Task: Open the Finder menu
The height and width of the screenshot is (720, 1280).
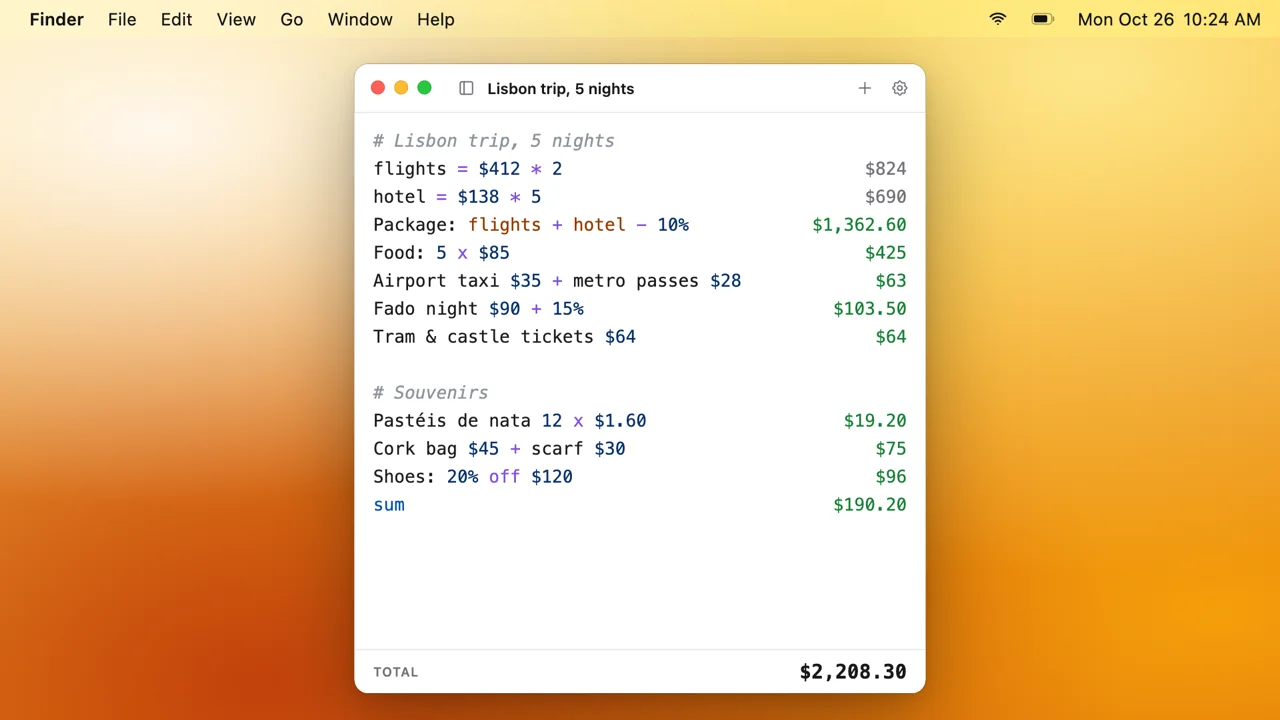Action: point(57,19)
